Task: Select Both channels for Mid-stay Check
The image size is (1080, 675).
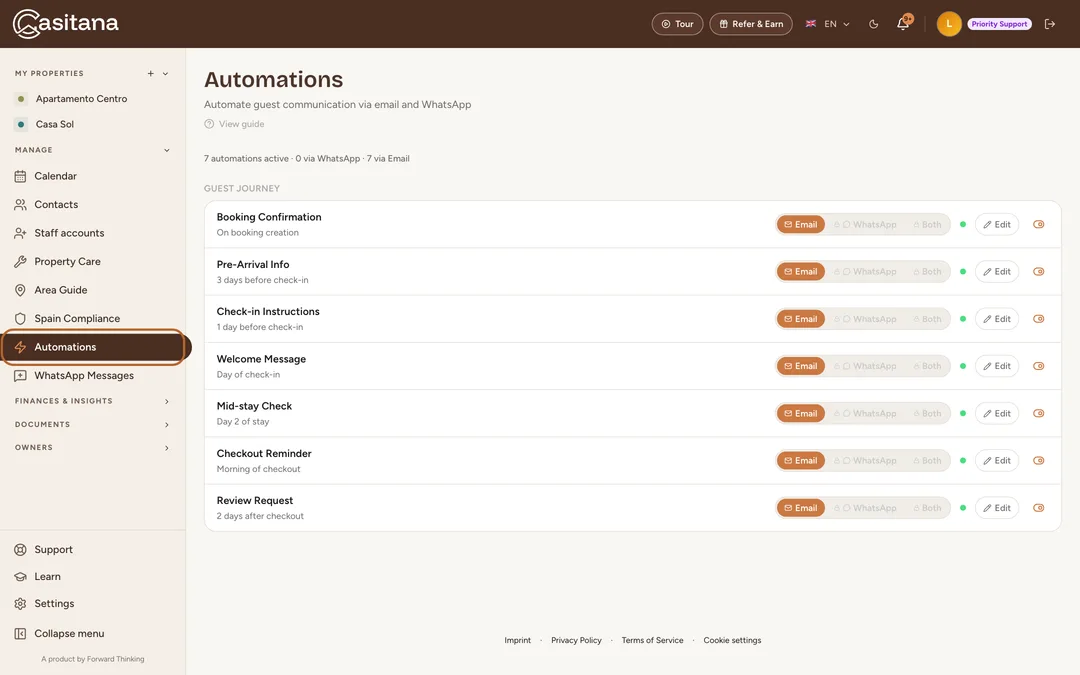Action: [x=927, y=413]
